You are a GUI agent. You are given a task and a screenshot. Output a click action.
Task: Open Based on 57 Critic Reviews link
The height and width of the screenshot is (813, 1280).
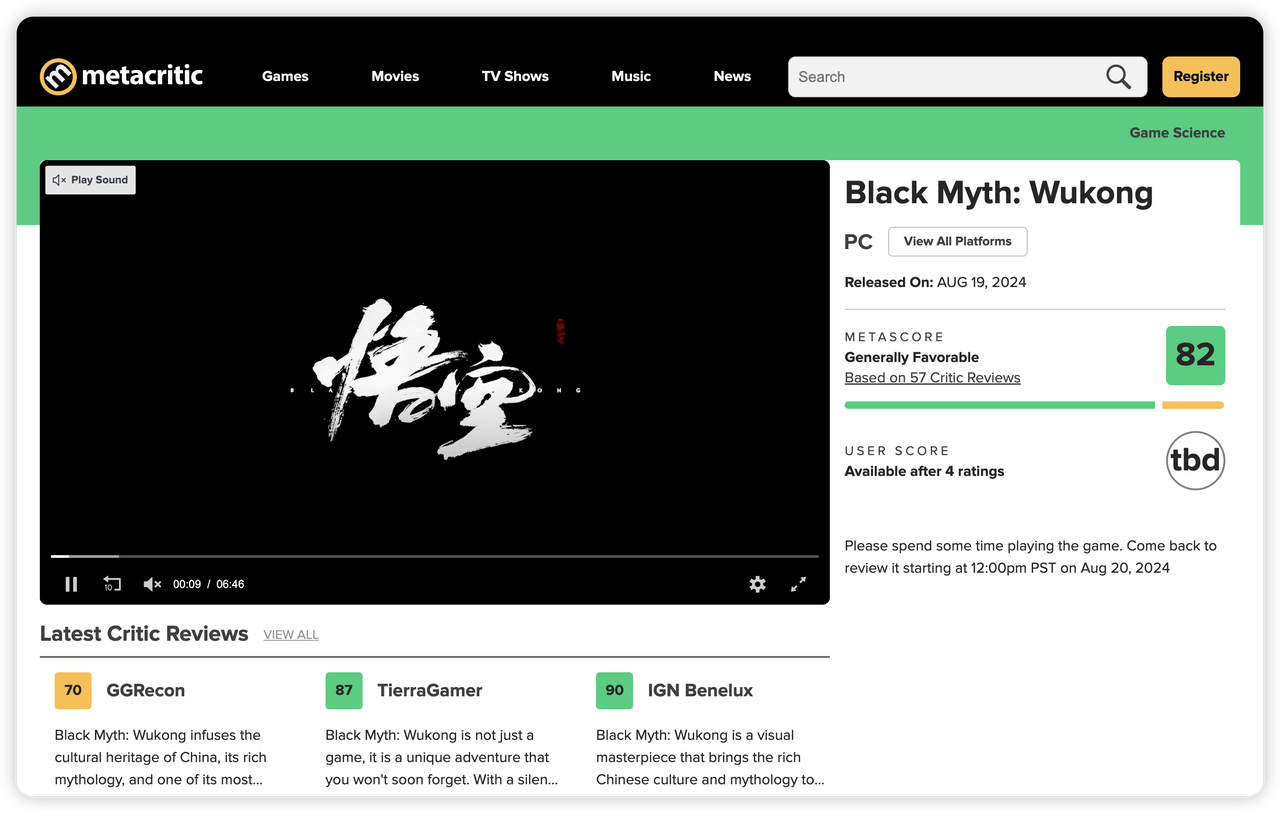coord(932,378)
